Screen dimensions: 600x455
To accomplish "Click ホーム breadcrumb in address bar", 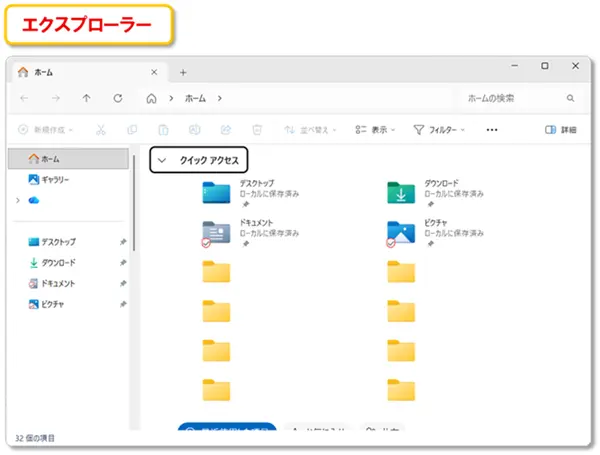I will point(196,98).
